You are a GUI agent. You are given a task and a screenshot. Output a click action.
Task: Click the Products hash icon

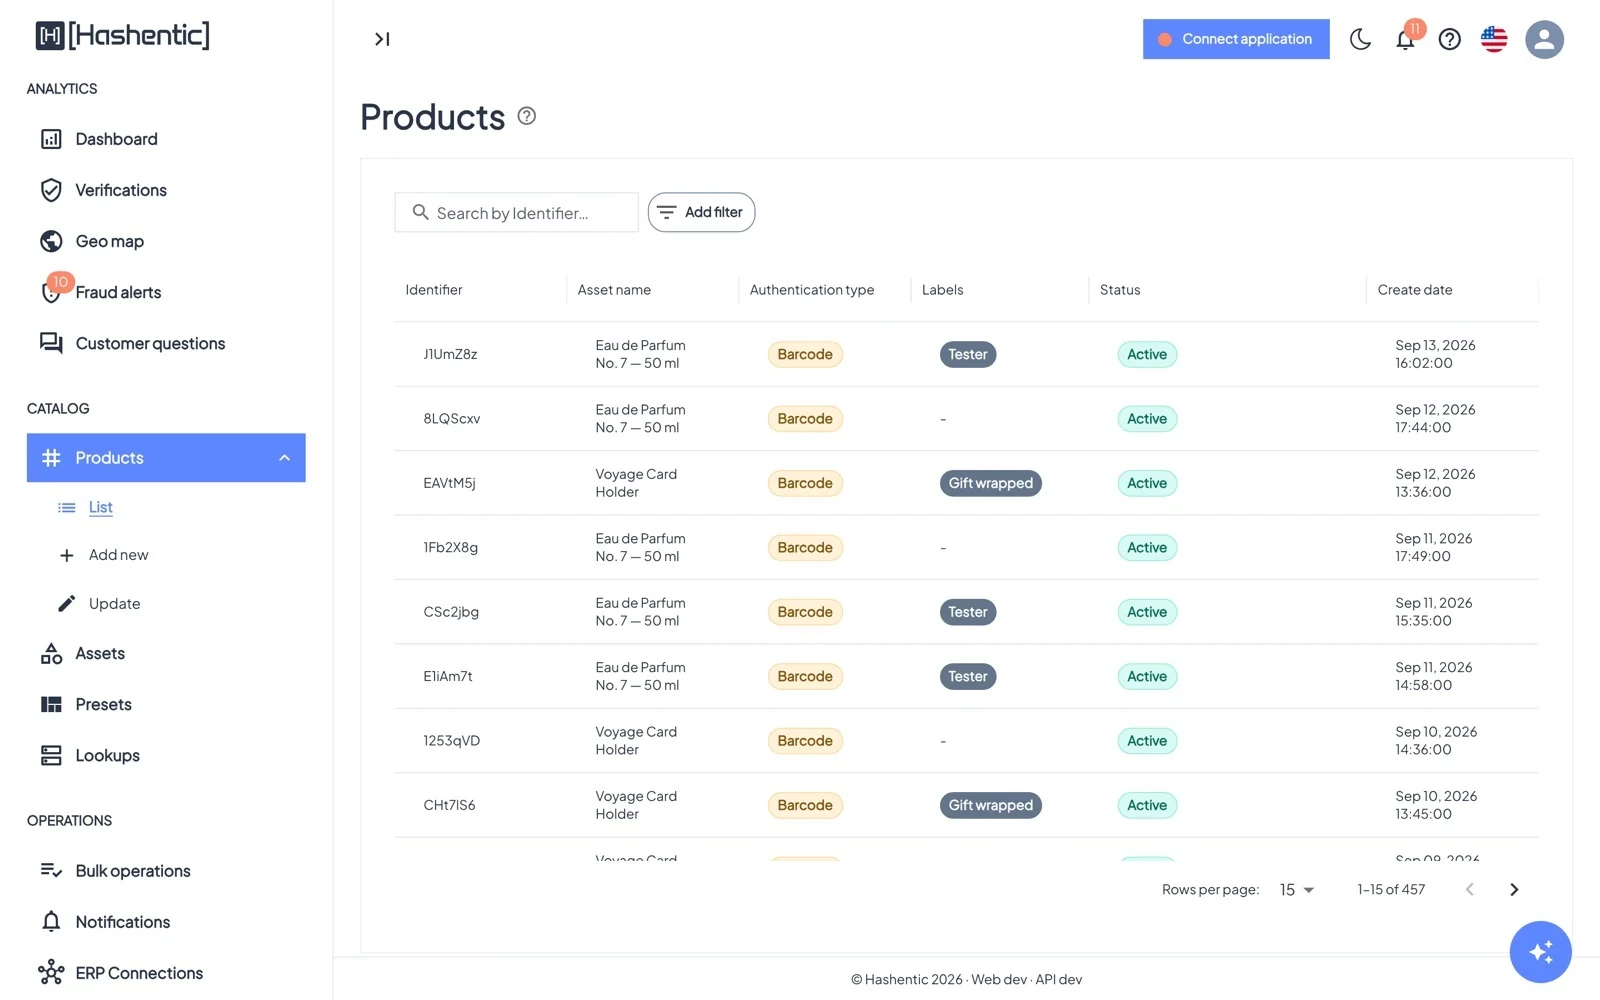click(51, 458)
